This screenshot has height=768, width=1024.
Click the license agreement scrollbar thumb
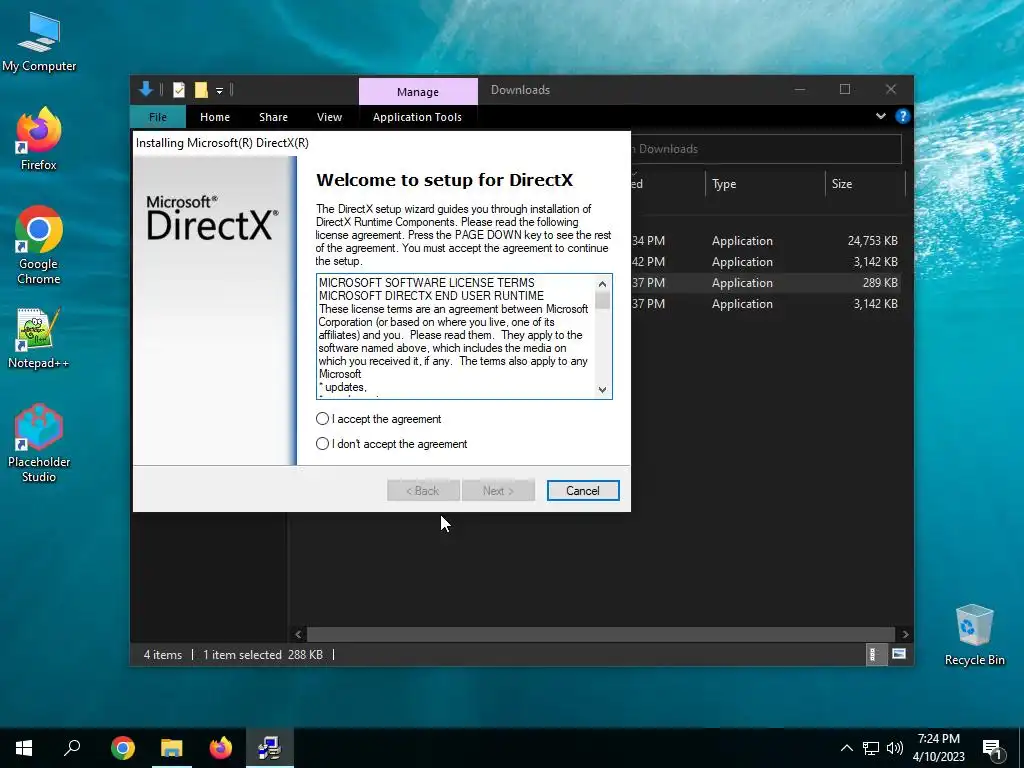tap(602, 300)
